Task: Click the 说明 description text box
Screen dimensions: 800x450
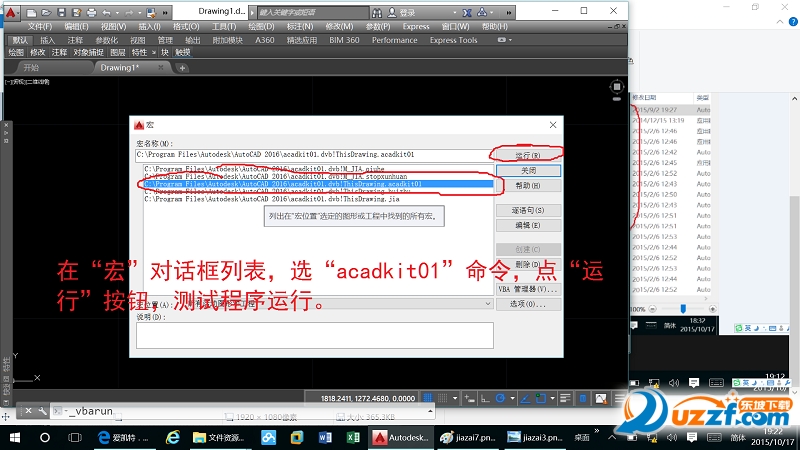Action: pyautogui.click(x=315, y=335)
